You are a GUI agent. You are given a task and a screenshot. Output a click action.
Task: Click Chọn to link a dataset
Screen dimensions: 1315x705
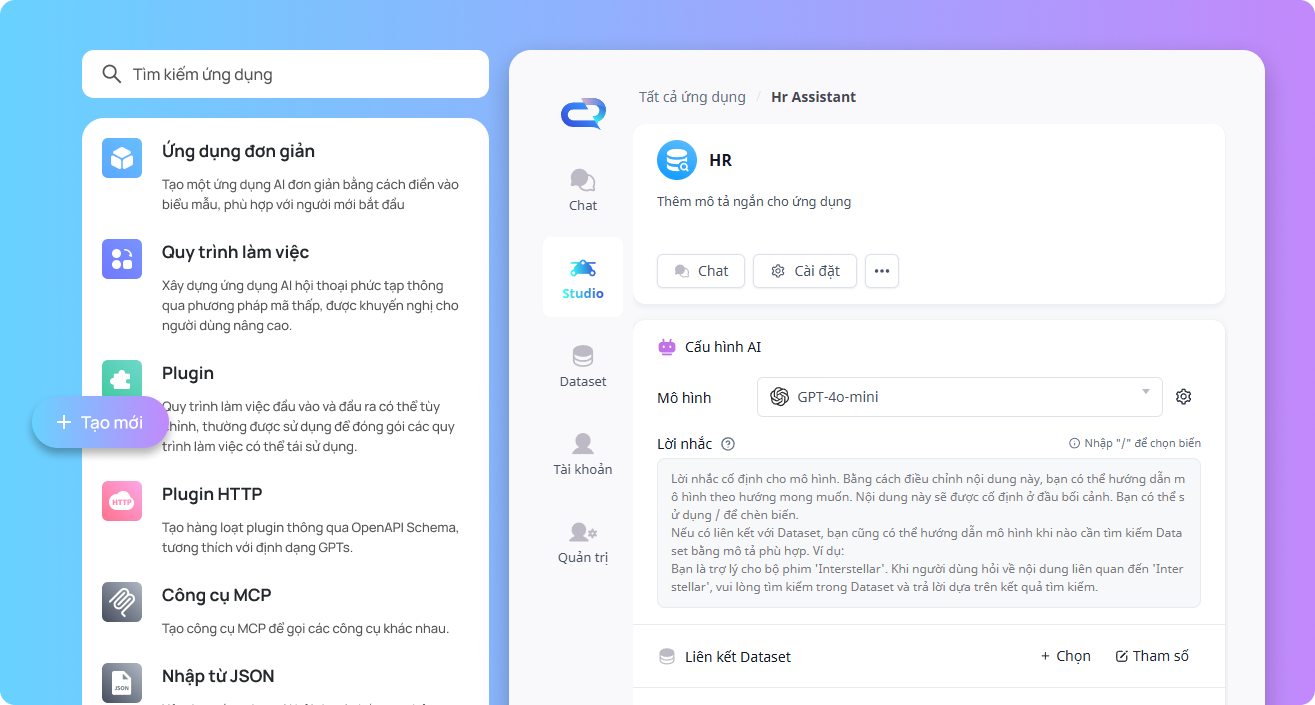pyautogui.click(x=1065, y=656)
